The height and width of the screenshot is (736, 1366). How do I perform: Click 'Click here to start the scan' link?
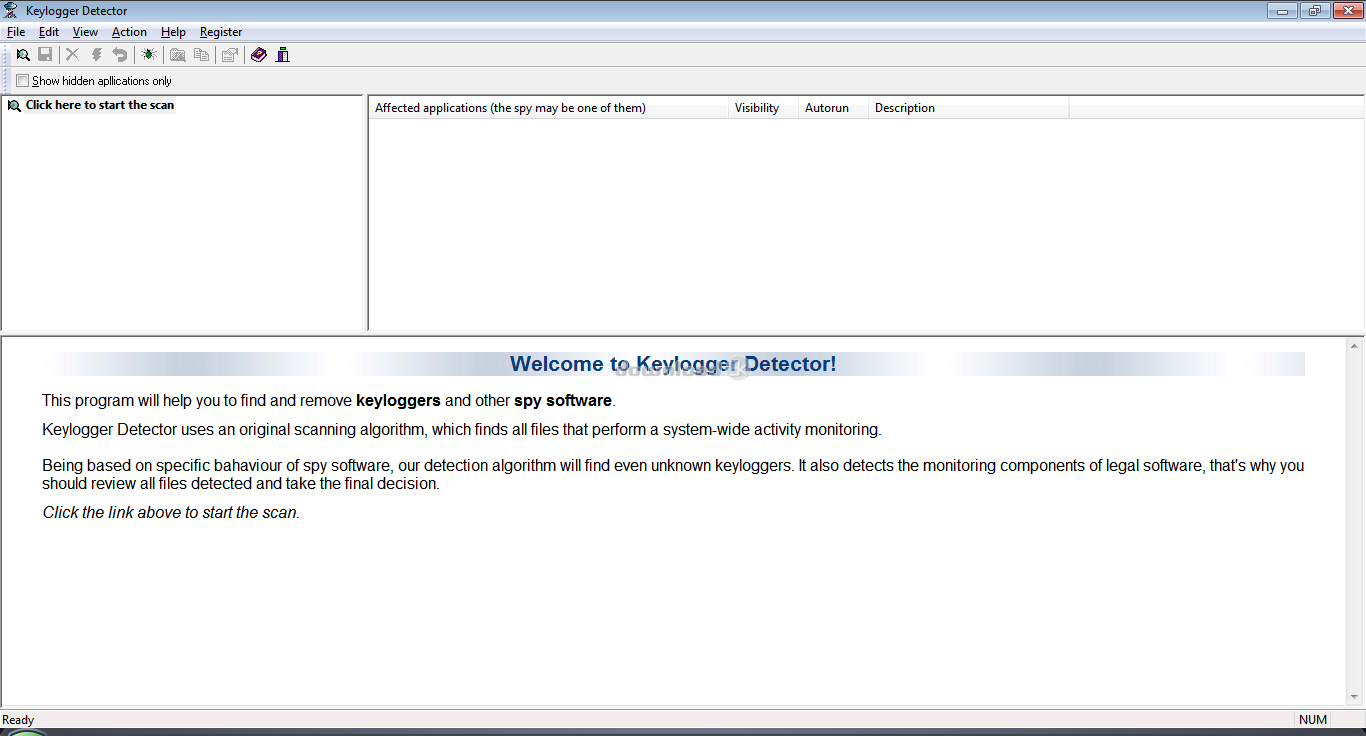tap(100, 105)
